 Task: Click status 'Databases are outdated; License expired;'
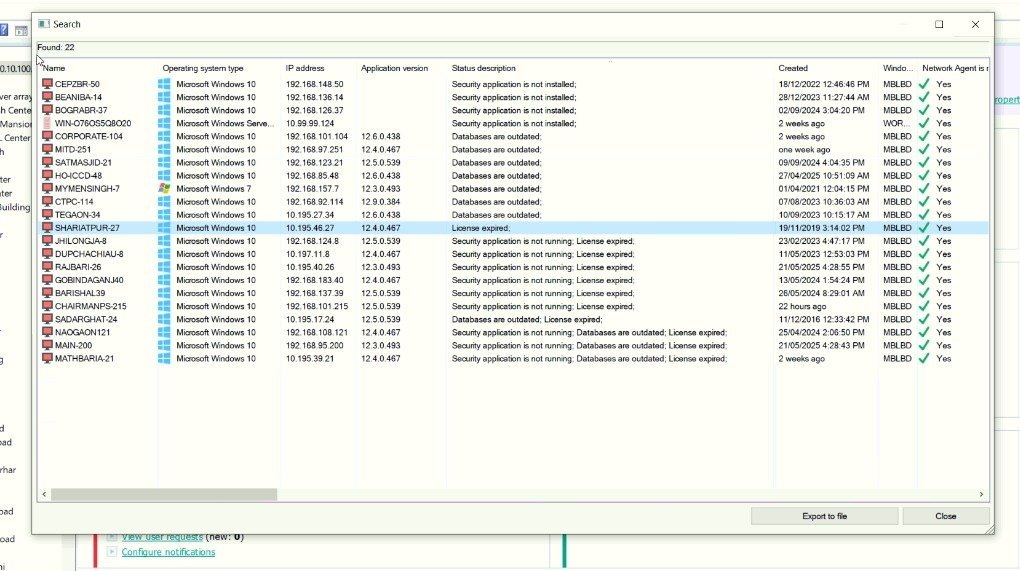(x=527, y=319)
